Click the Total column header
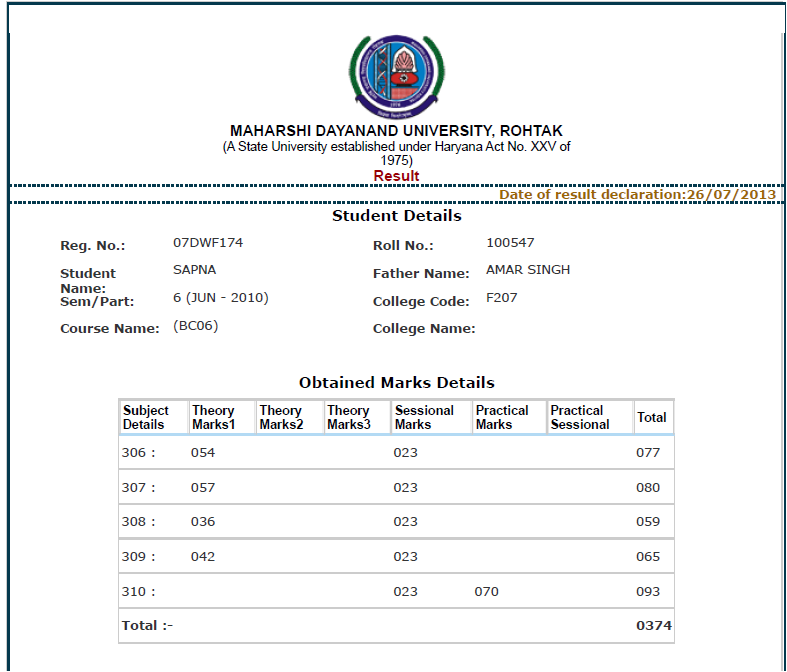Screen dimensions: 787x672 click(652, 417)
